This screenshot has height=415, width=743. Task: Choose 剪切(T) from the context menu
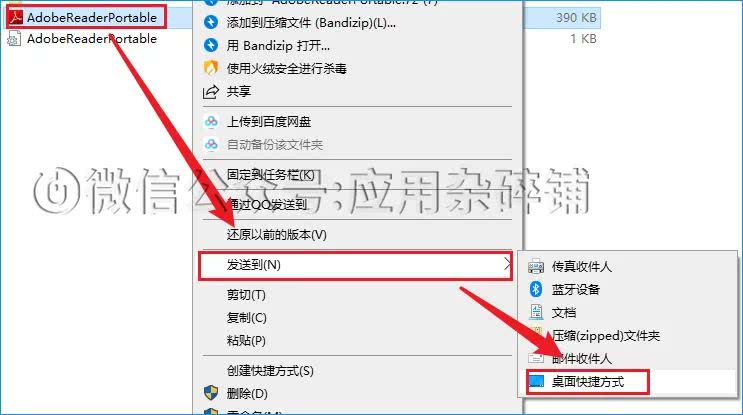point(246,295)
